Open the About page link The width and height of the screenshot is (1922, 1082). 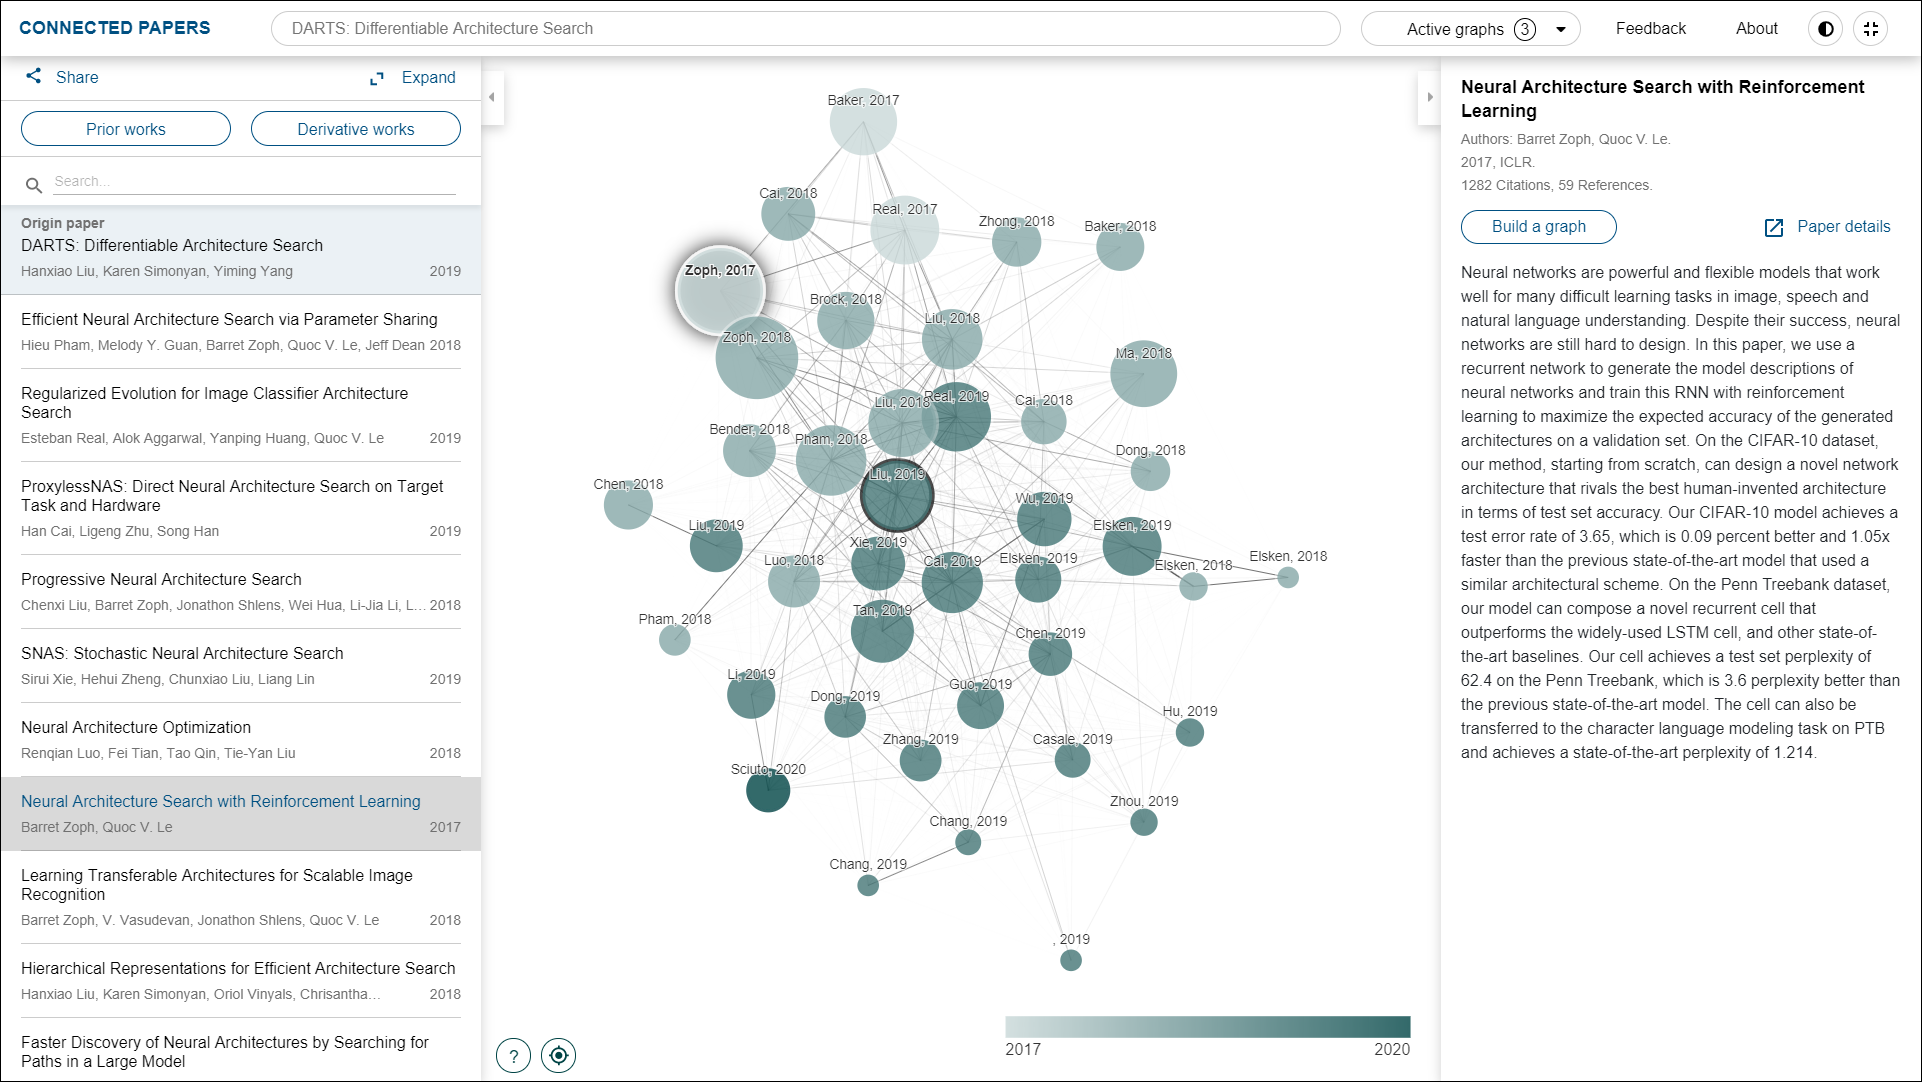[1756, 29]
